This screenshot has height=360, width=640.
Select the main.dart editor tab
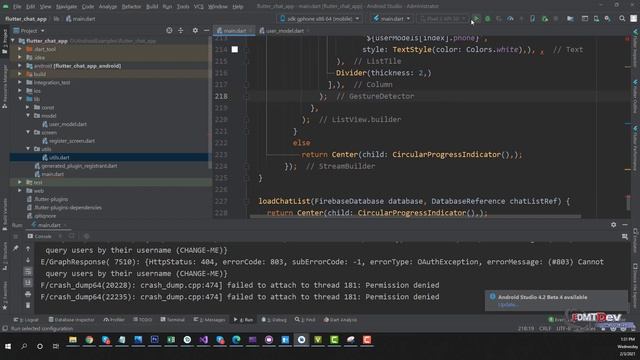[x=234, y=31]
